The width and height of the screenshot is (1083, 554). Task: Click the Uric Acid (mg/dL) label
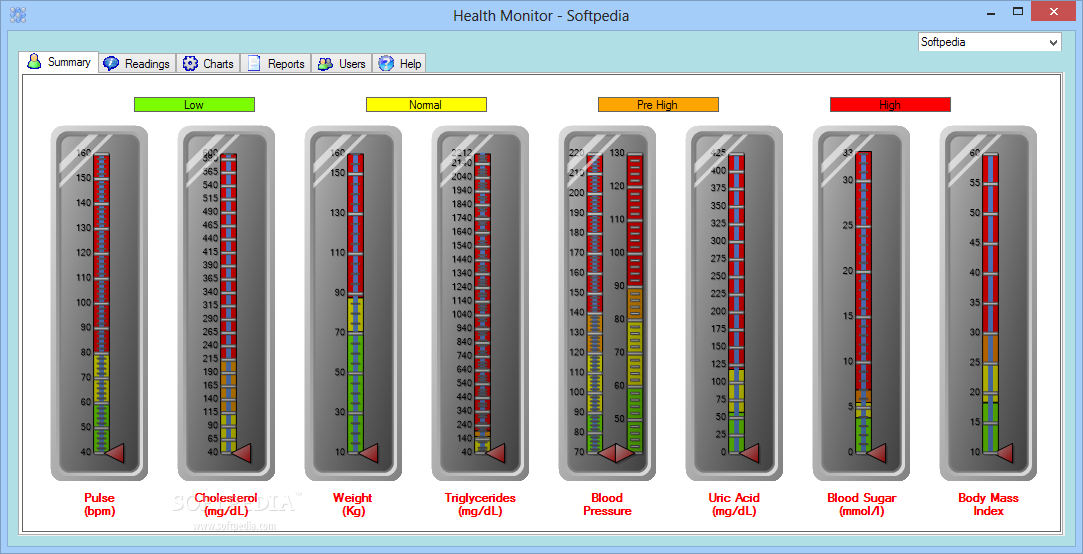pos(734,505)
